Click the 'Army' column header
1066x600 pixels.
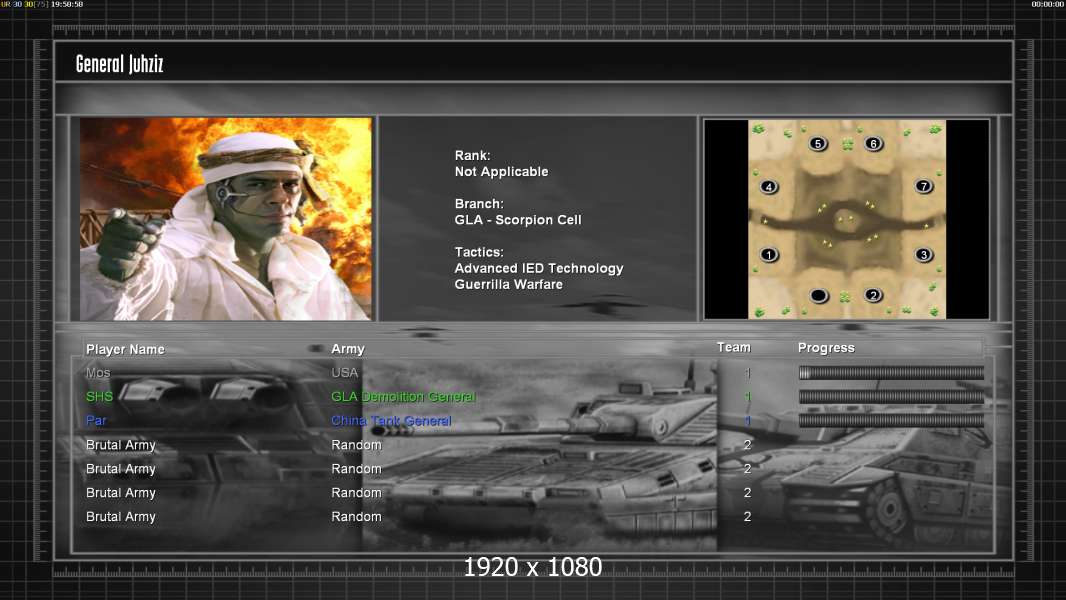(348, 349)
